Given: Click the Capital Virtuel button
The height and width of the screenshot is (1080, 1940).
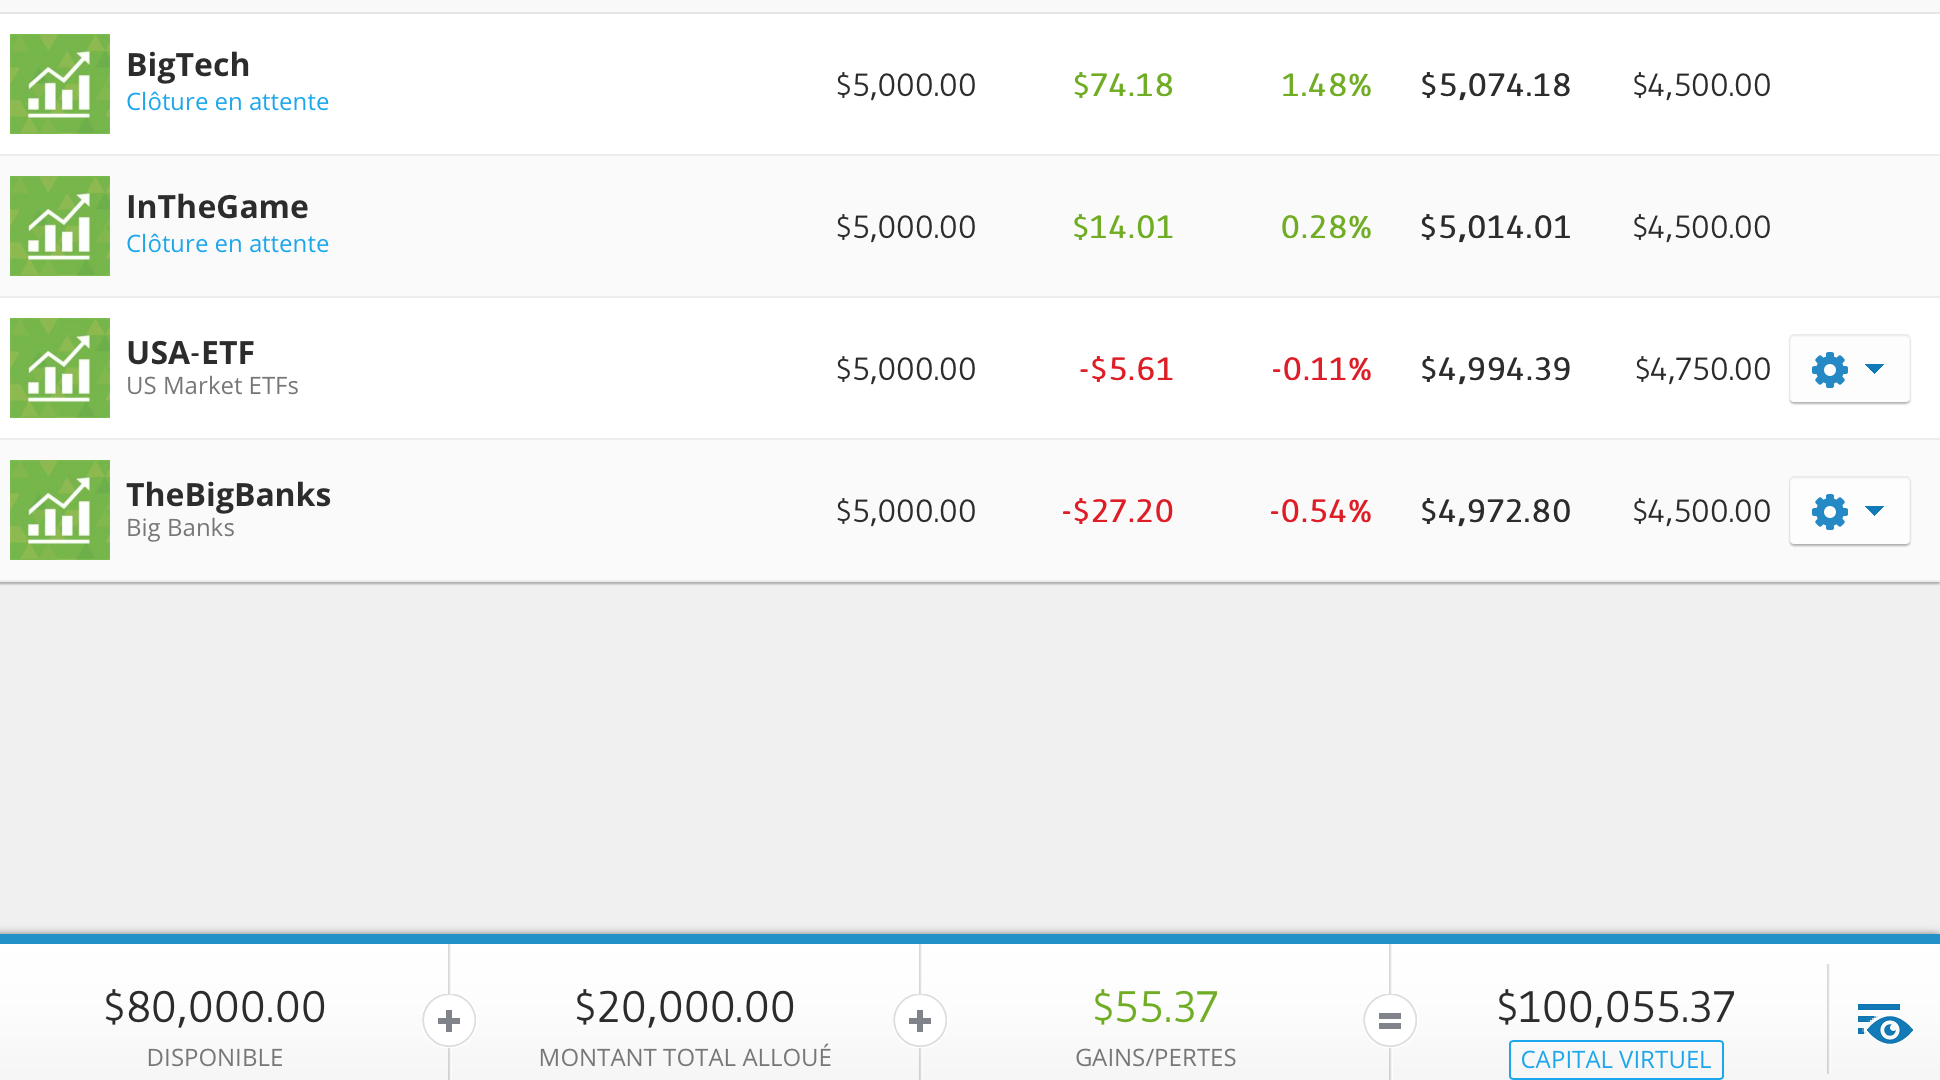Looking at the screenshot, I should click(1615, 1059).
